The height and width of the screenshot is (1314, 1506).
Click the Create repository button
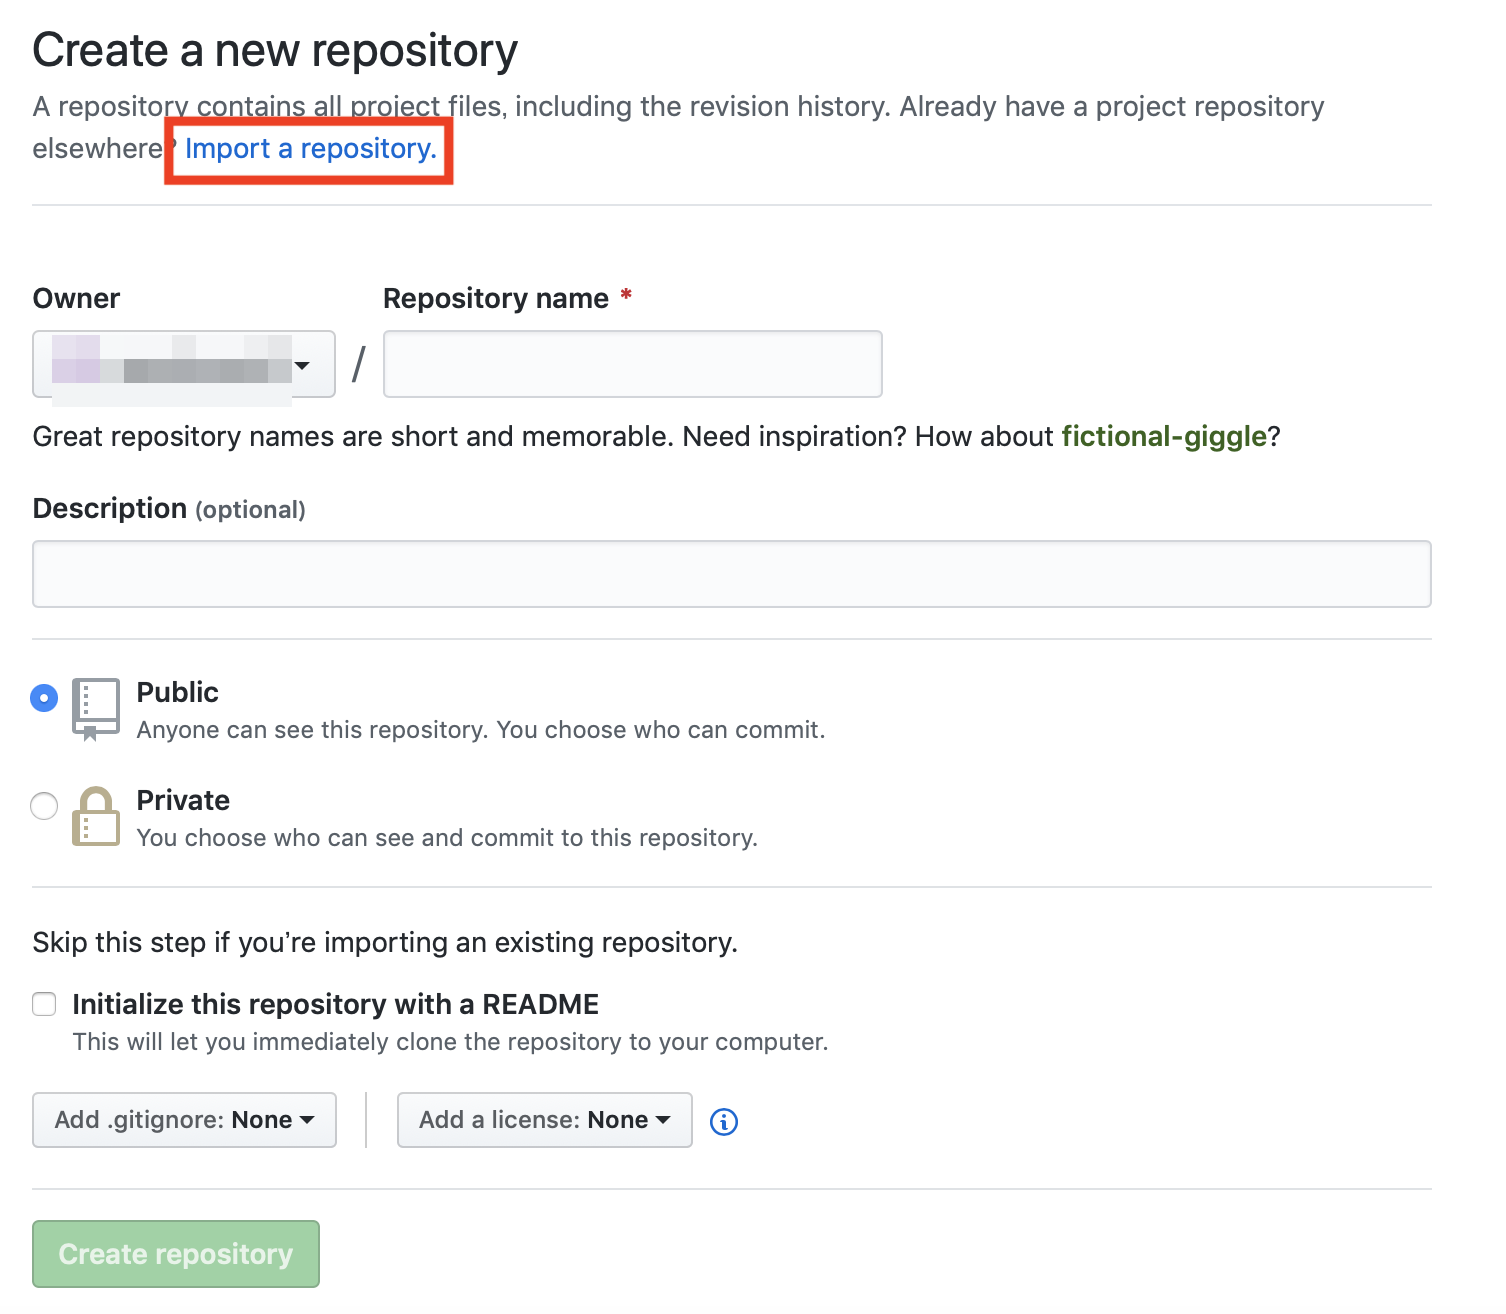[x=176, y=1254]
